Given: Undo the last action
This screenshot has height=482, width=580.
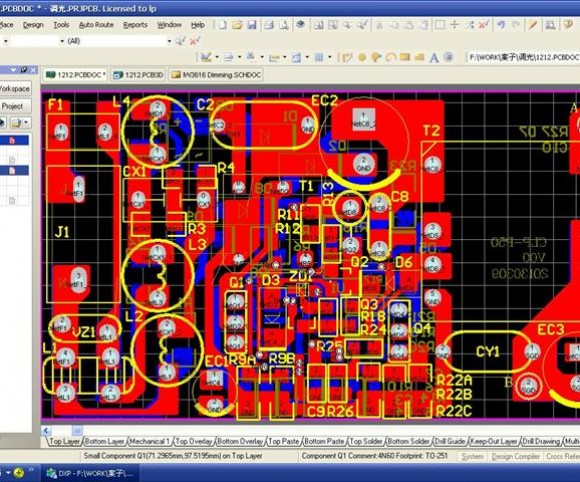Looking at the screenshot, I should pos(501,25).
